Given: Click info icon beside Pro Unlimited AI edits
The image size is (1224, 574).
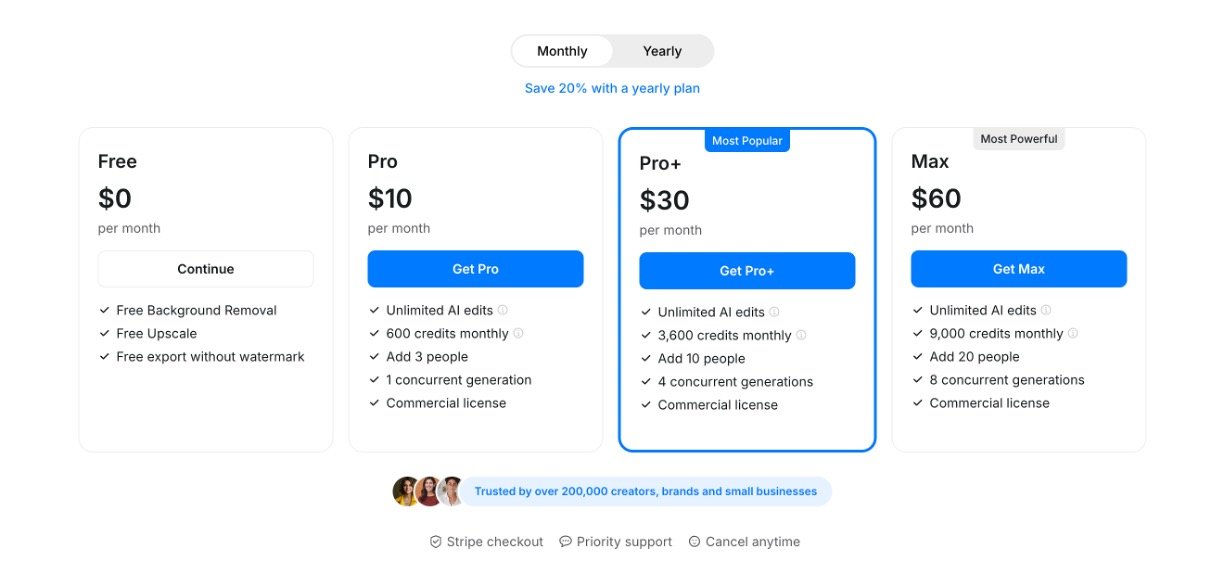Looking at the screenshot, I should click(x=503, y=310).
